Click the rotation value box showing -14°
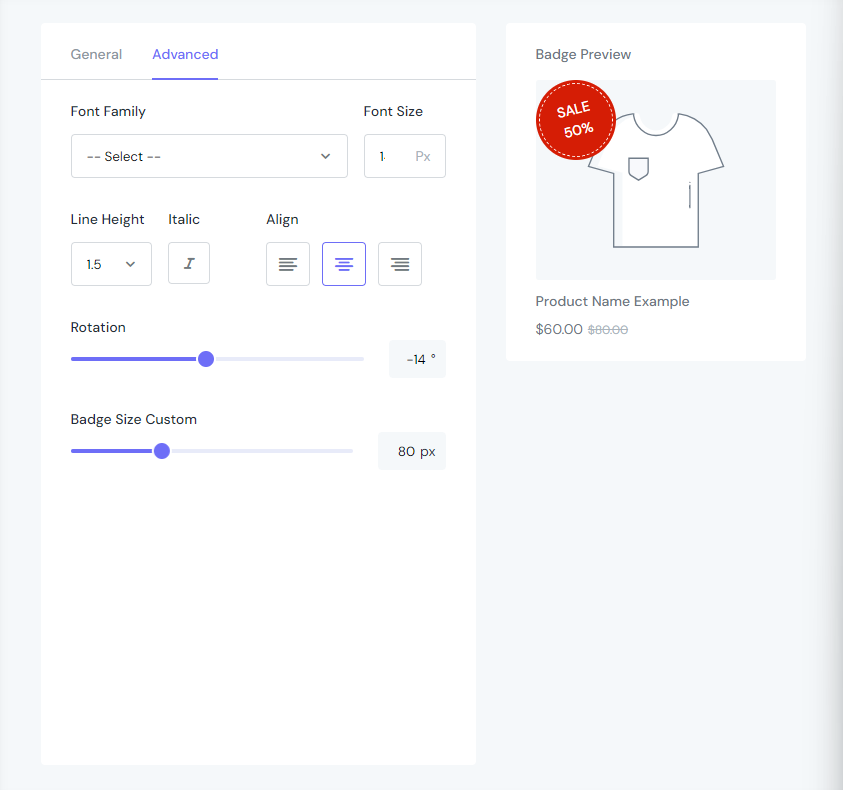 [x=417, y=359]
